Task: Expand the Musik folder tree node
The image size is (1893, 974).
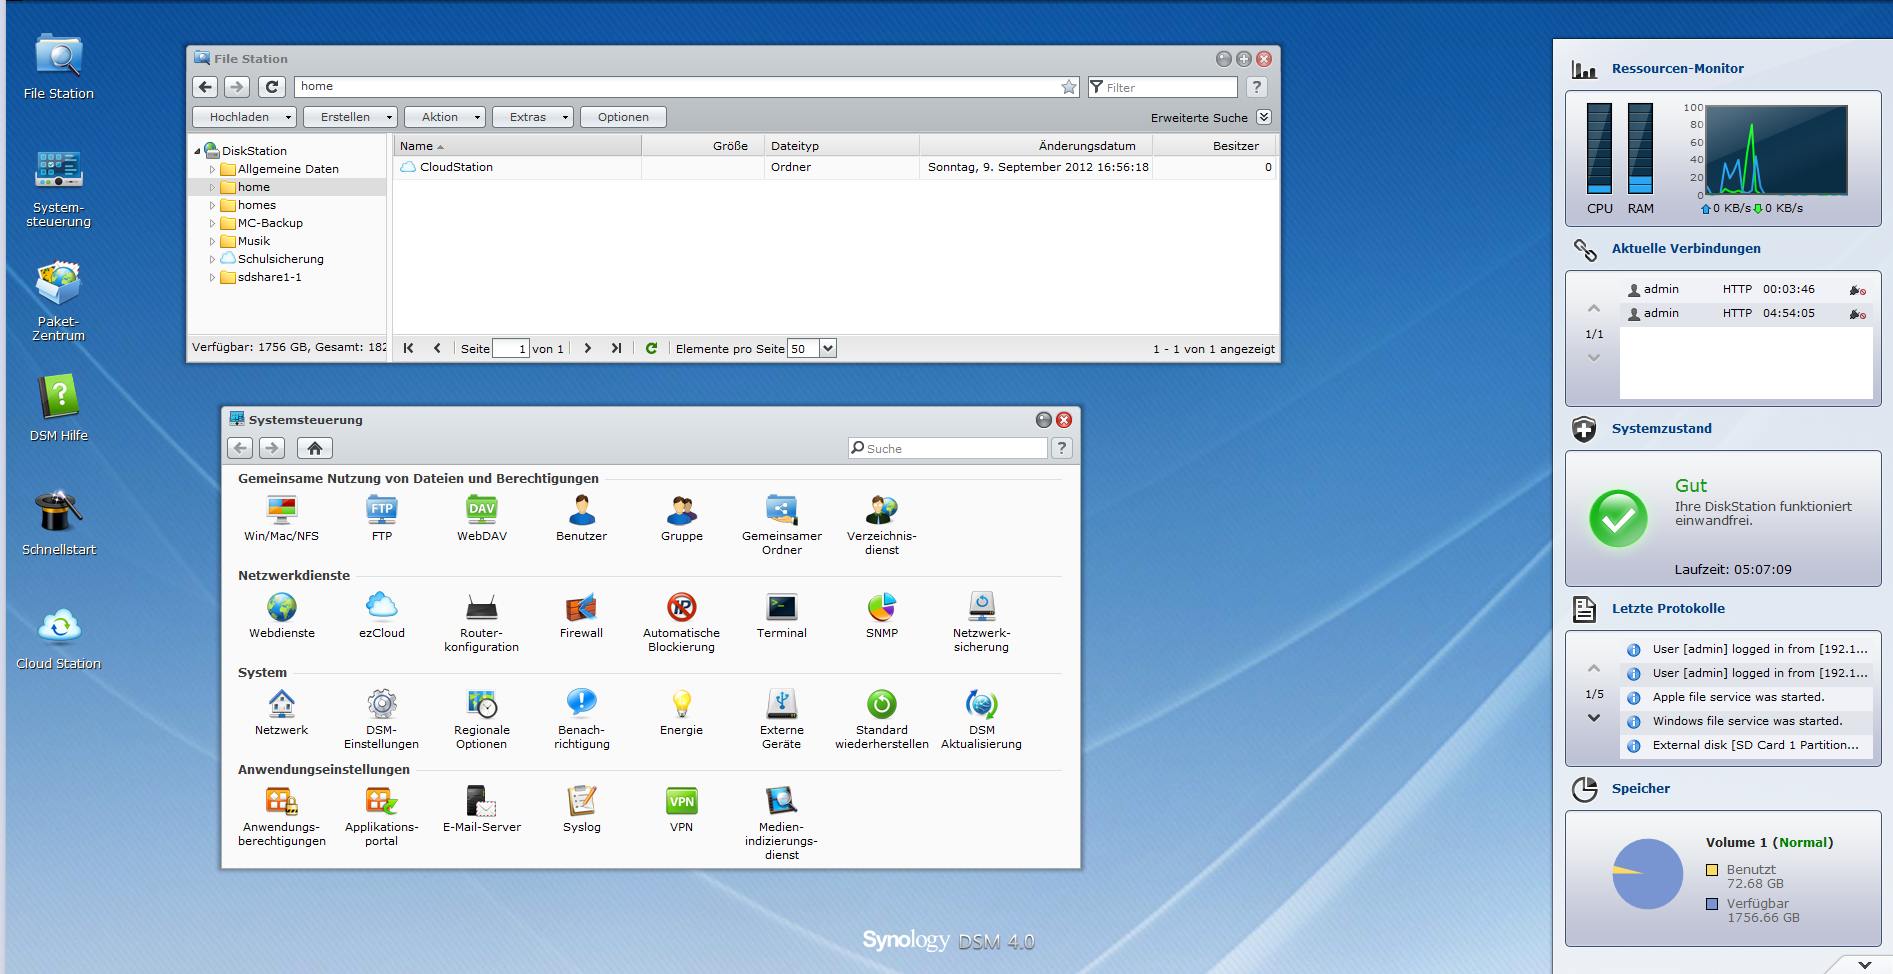Action: click(x=212, y=241)
